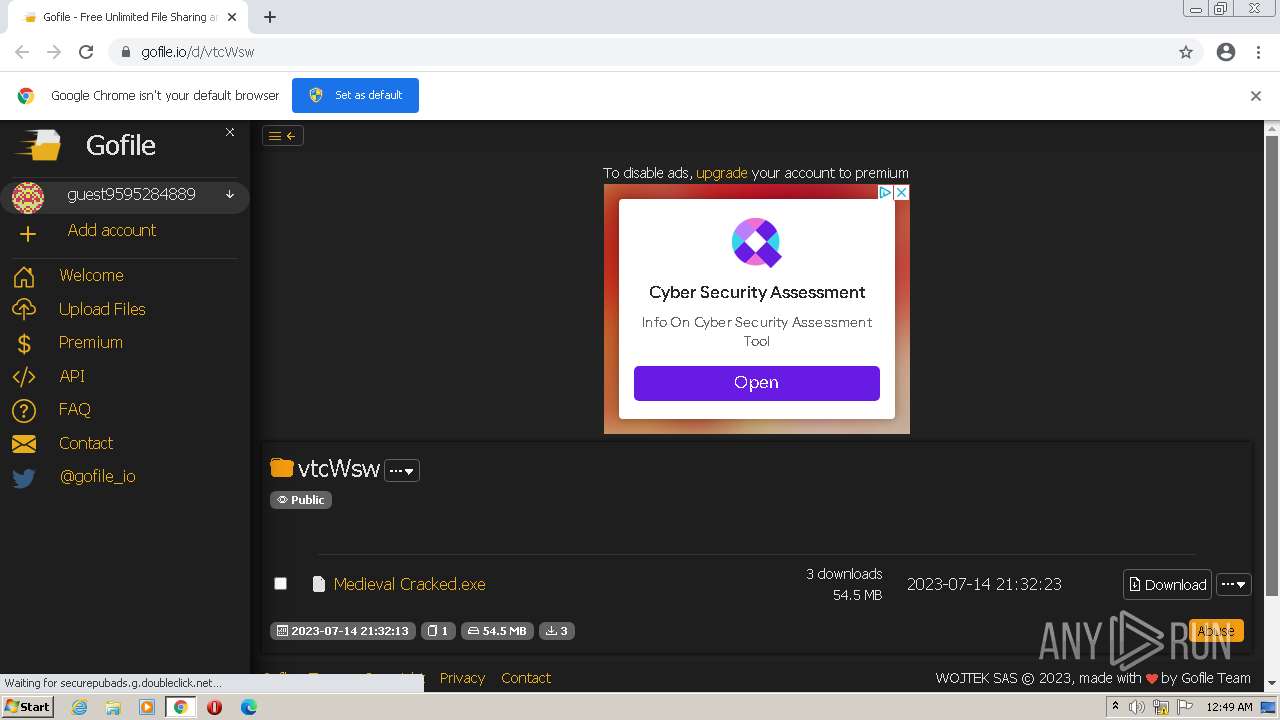Collapse sidebar with the hamburger toggle button
Image resolution: width=1280 pixels, height=720 pixels.
283,136
